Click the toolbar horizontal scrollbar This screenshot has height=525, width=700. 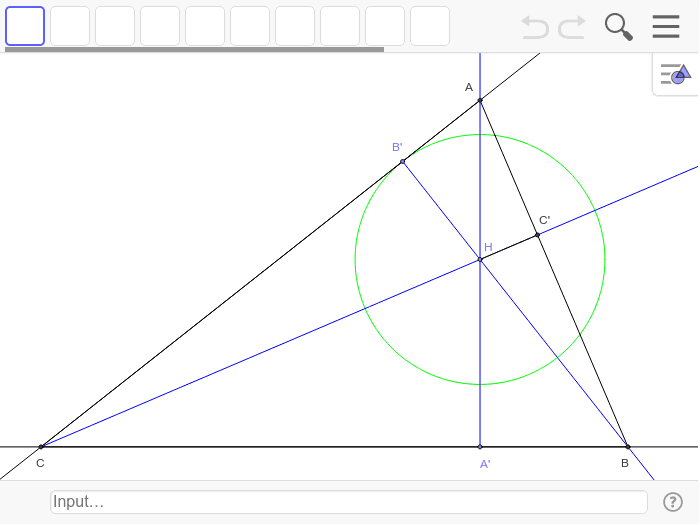pos(194,50)
